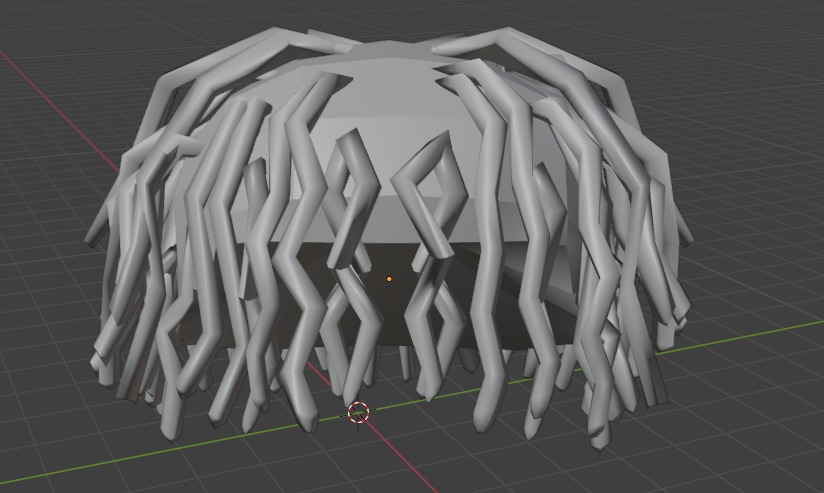Click the red-white striped 3D cursor
Viewport: 824px width, 493px height.
(x=358, y=412)
